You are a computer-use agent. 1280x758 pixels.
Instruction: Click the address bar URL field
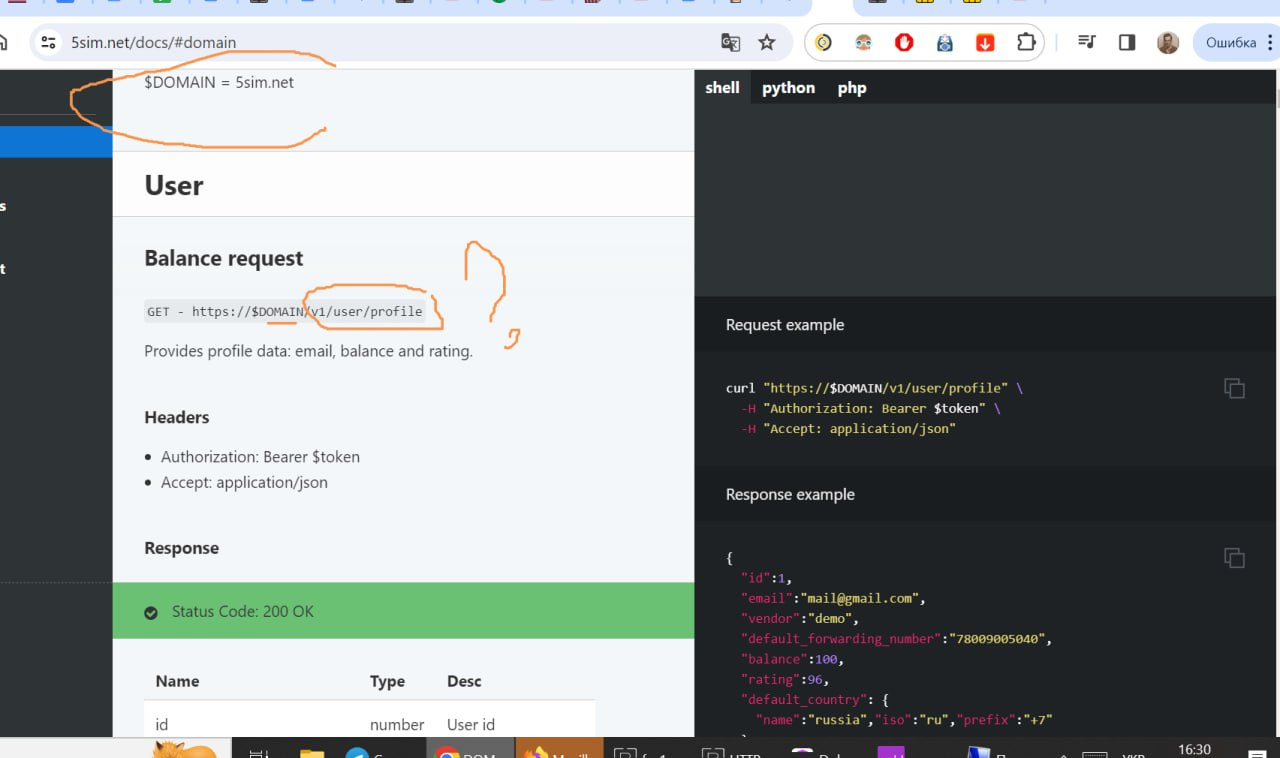(x=380, y=42)
